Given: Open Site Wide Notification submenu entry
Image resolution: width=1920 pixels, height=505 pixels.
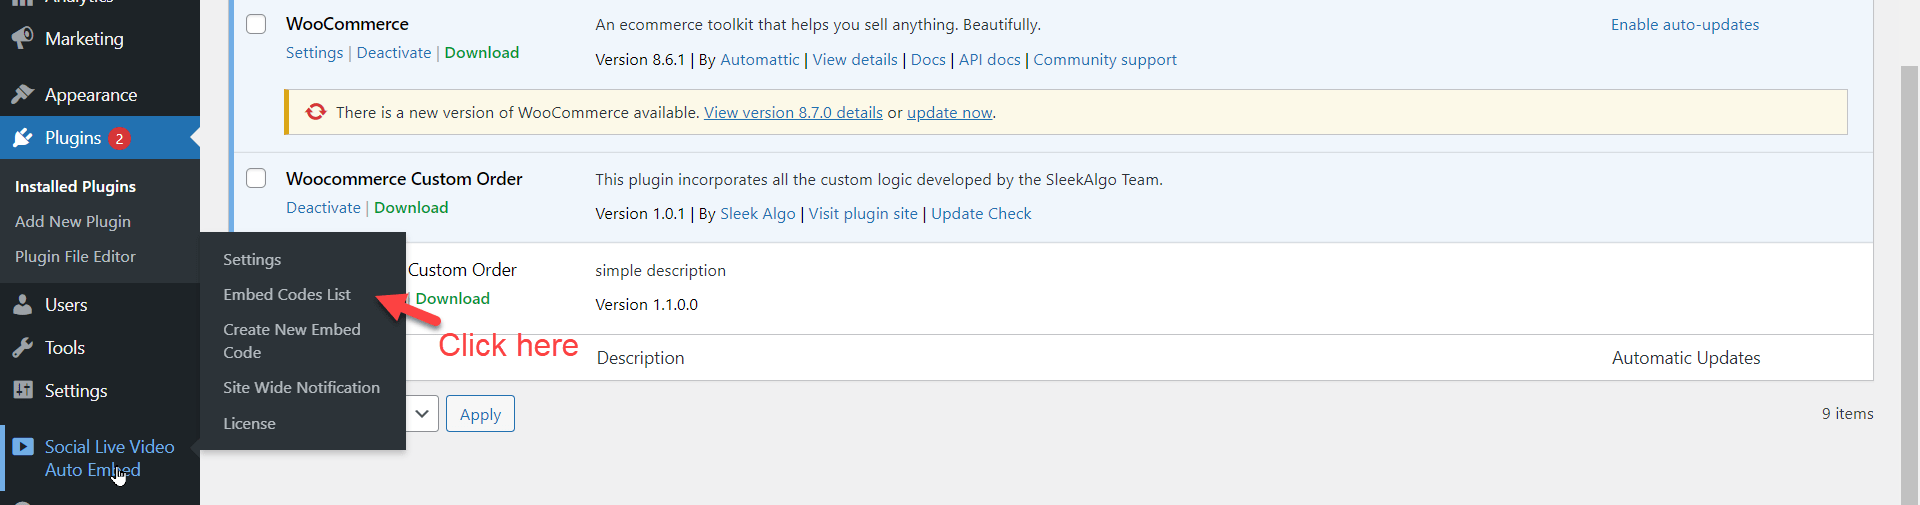Looking at the screenshot, I should click(x=301, y=388).
